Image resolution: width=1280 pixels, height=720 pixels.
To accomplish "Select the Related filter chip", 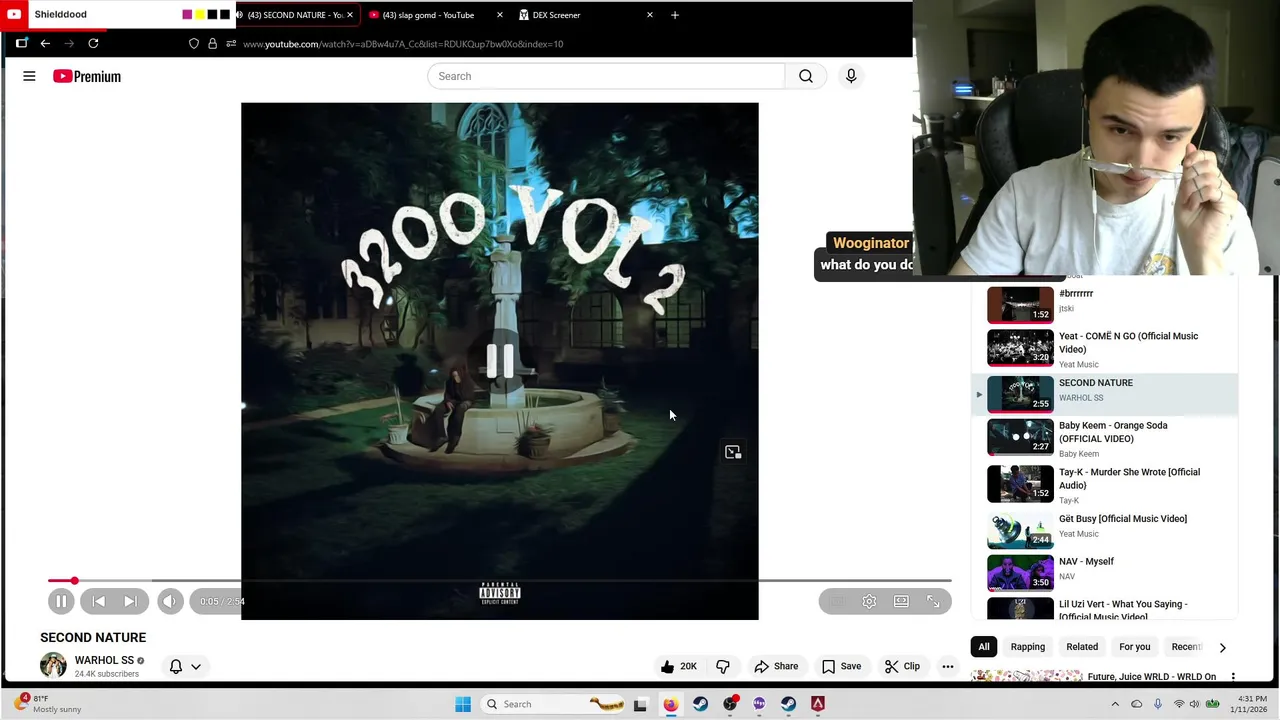I will click(x=1082, y=647).
